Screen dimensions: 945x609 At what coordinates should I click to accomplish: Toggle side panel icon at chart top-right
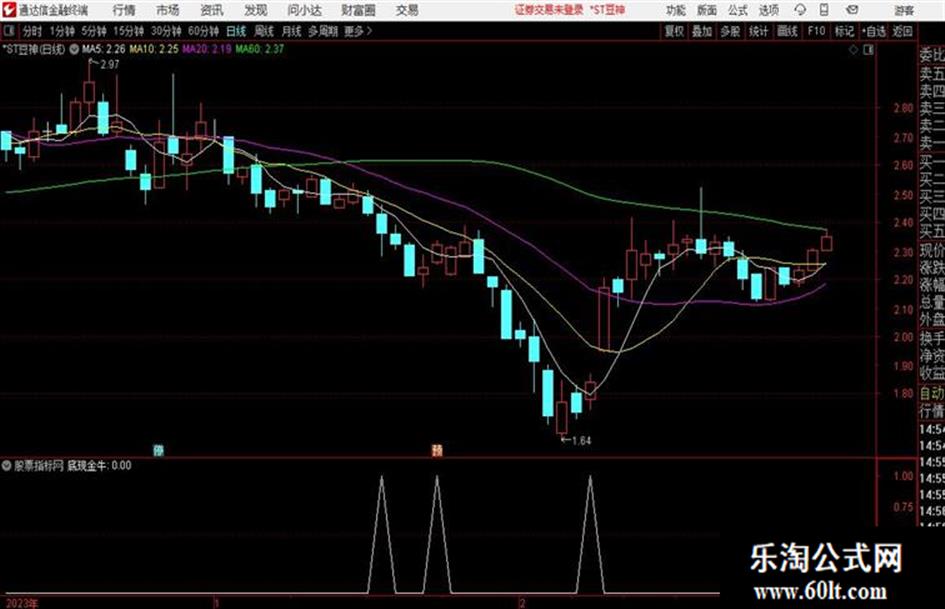click(868, 50)
